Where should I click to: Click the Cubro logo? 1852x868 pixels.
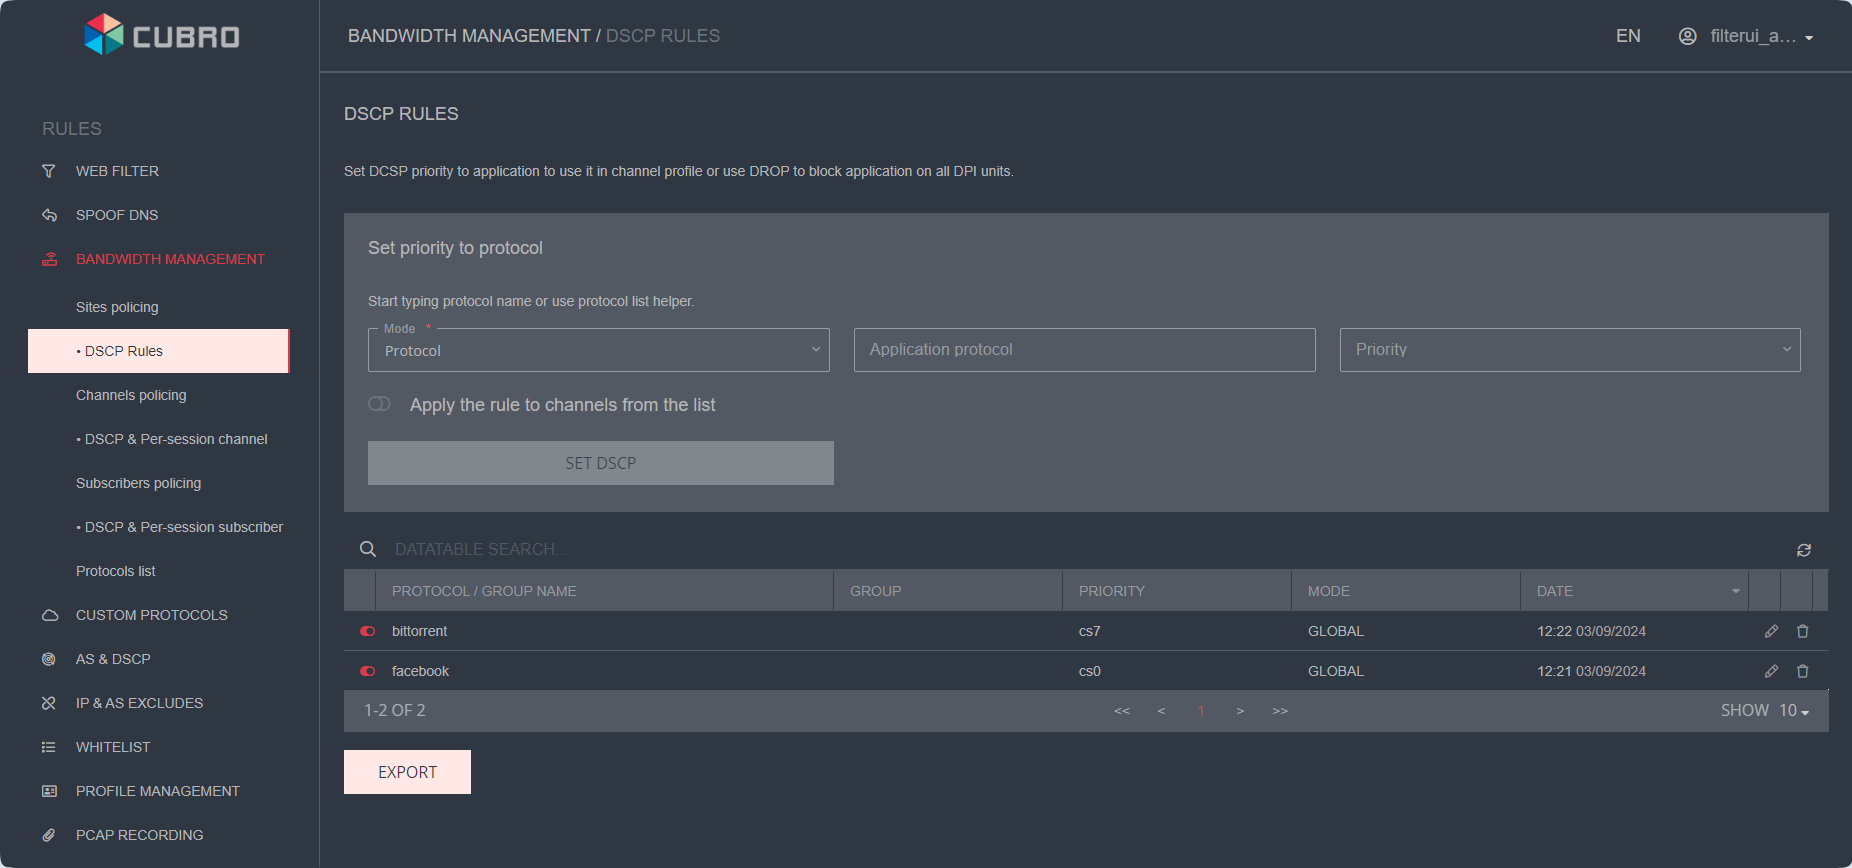pos(162,36)
